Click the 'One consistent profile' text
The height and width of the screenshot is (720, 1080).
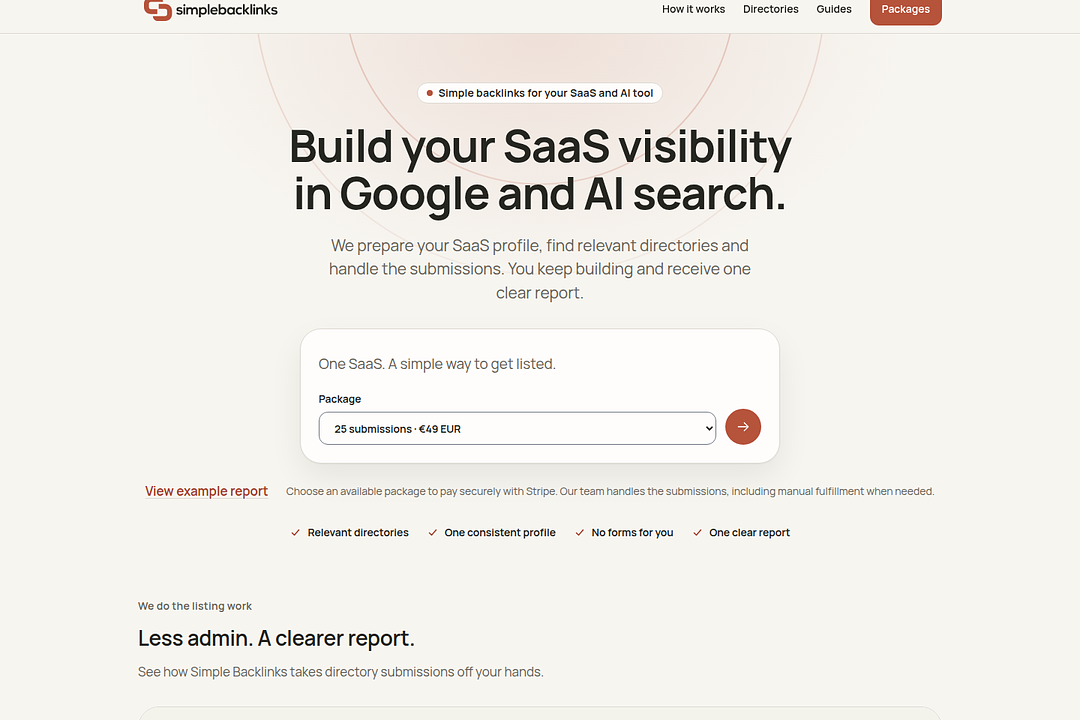coord(500,533)
